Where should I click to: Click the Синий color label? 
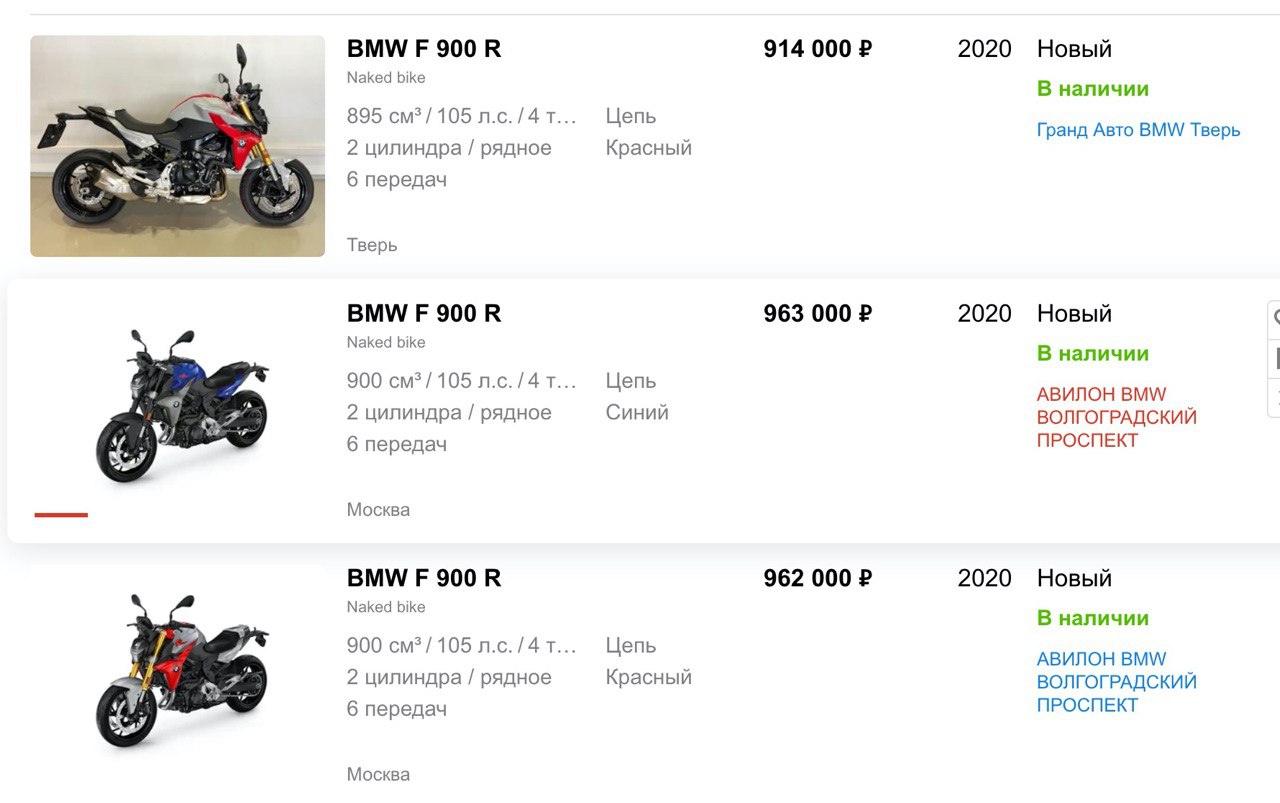pos(637,412)
